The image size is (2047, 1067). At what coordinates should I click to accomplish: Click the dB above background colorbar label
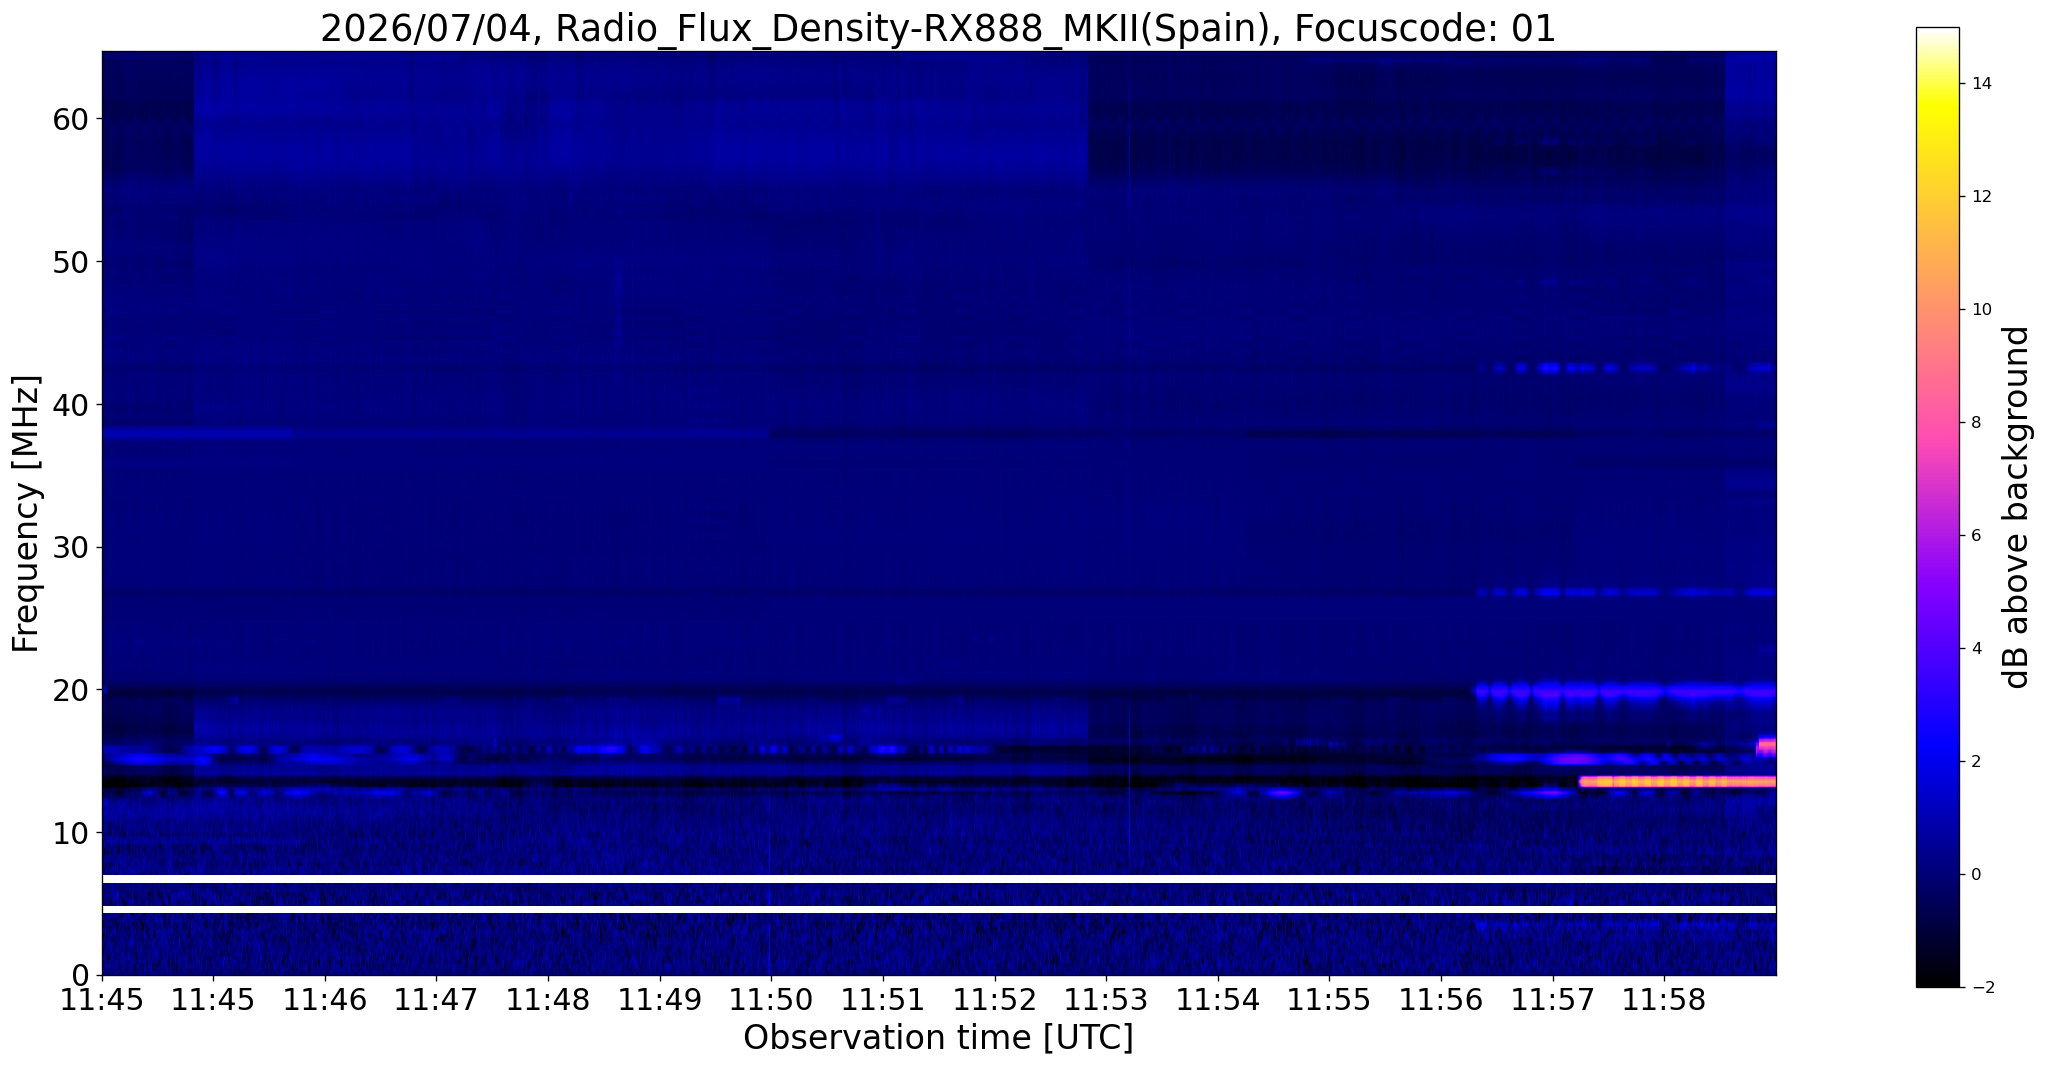[x=2017, y=507]
